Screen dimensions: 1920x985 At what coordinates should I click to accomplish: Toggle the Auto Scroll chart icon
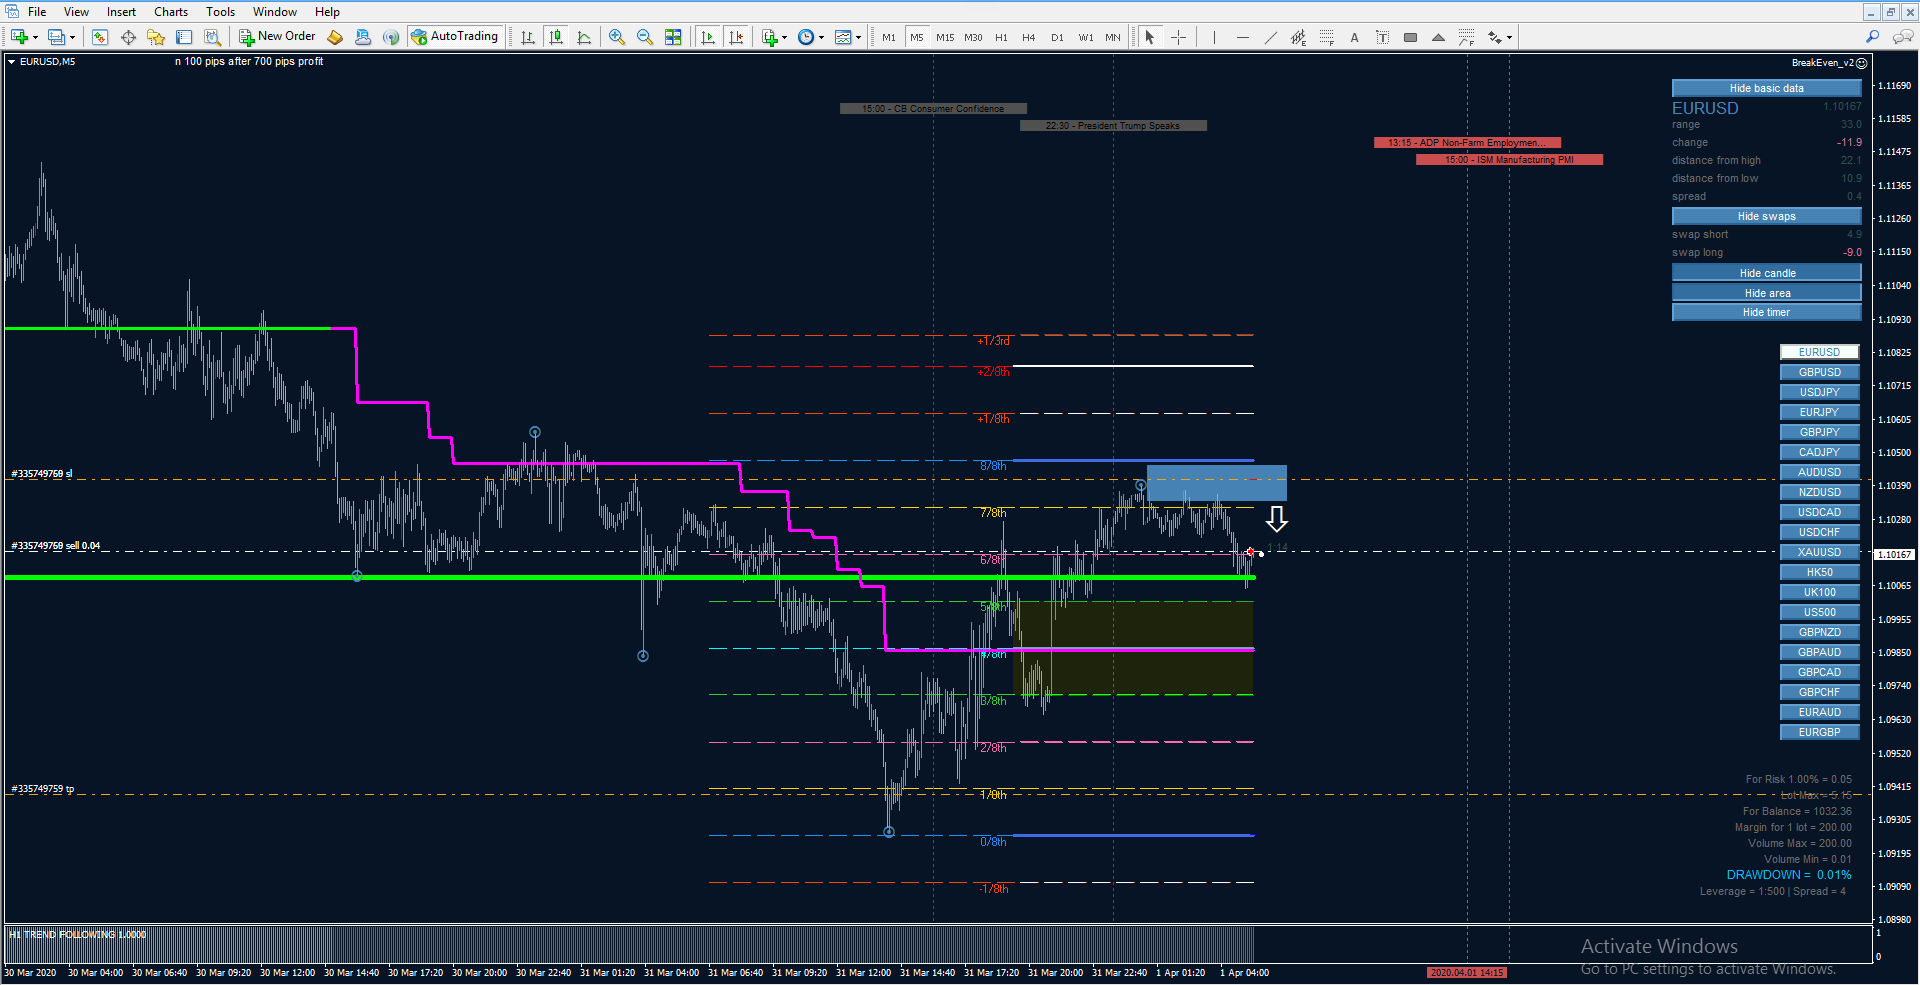click(708, 37)
